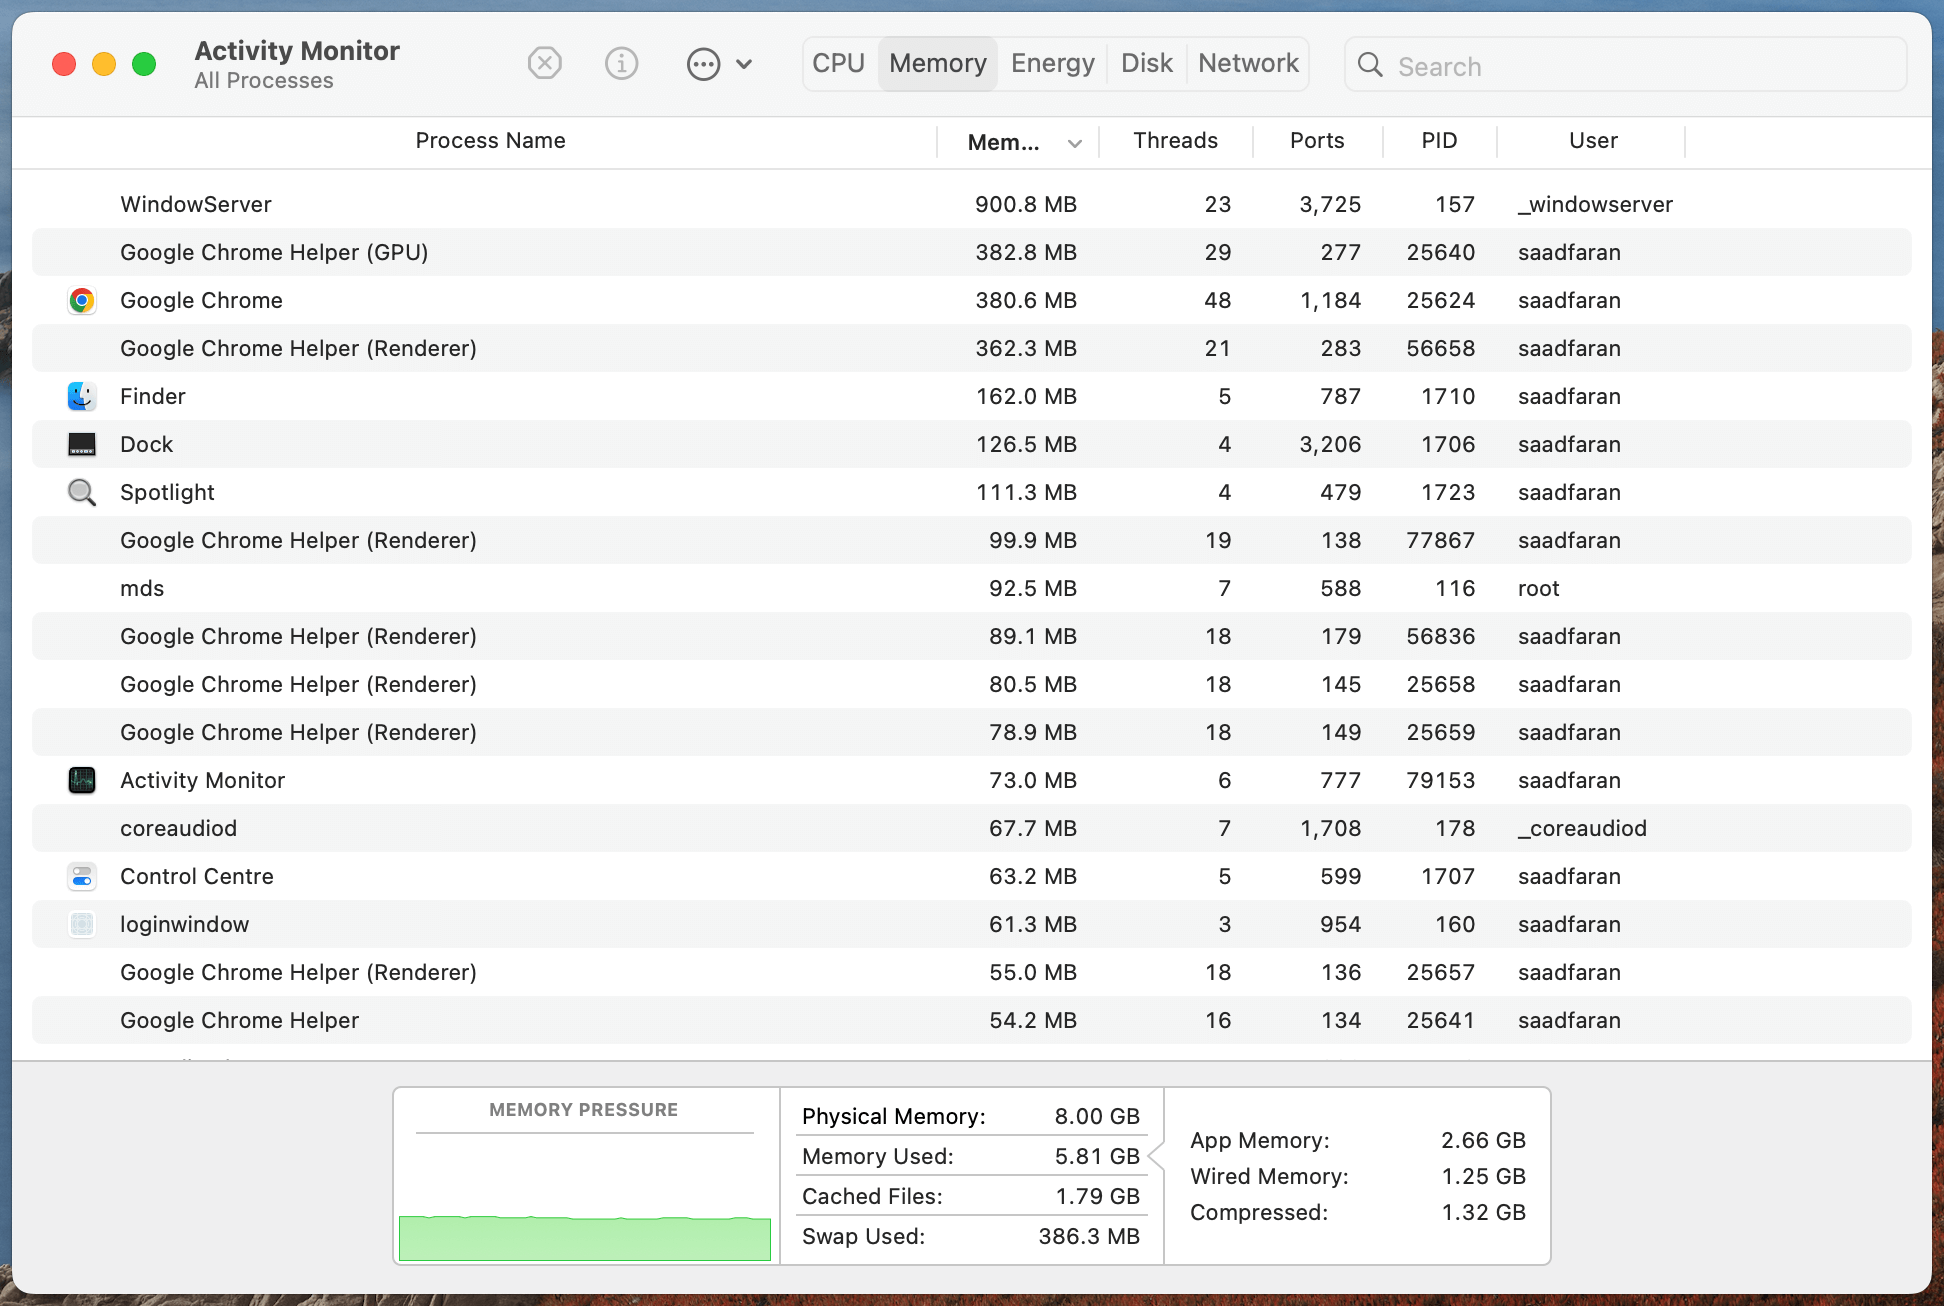Sort by Process Name column header
The height and width of the screenshot is (1306, 1944).
[x=490, y=141]
